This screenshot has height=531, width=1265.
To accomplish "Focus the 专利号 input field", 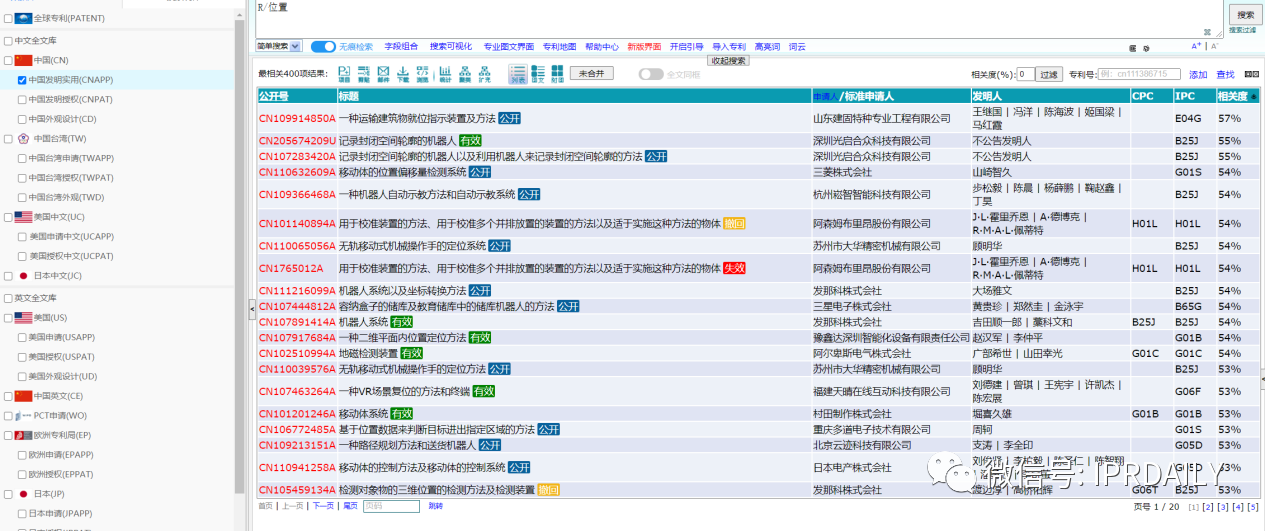I will (x=1139, y=74).
